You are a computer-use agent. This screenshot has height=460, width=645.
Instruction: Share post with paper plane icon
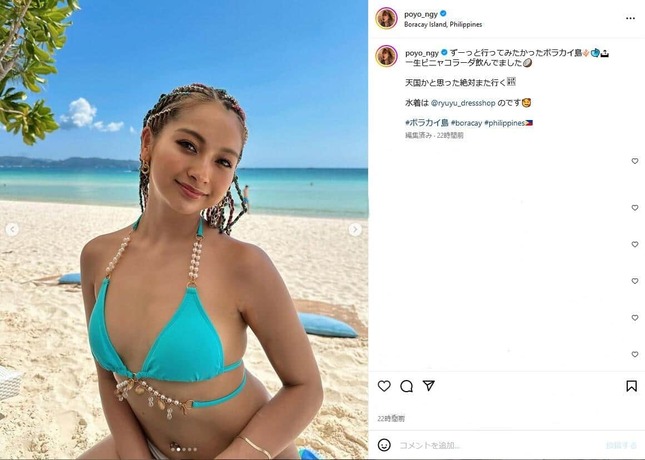click(429, 386)
